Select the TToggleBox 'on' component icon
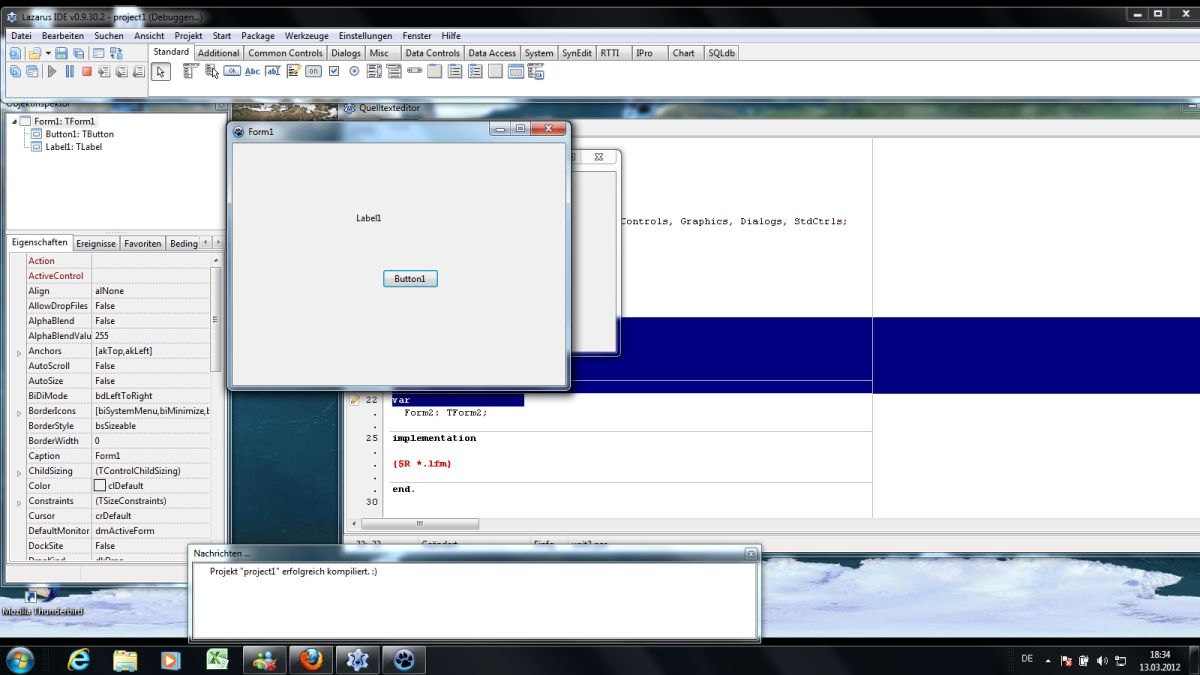The image size is (1200, 675). [313, 71]
